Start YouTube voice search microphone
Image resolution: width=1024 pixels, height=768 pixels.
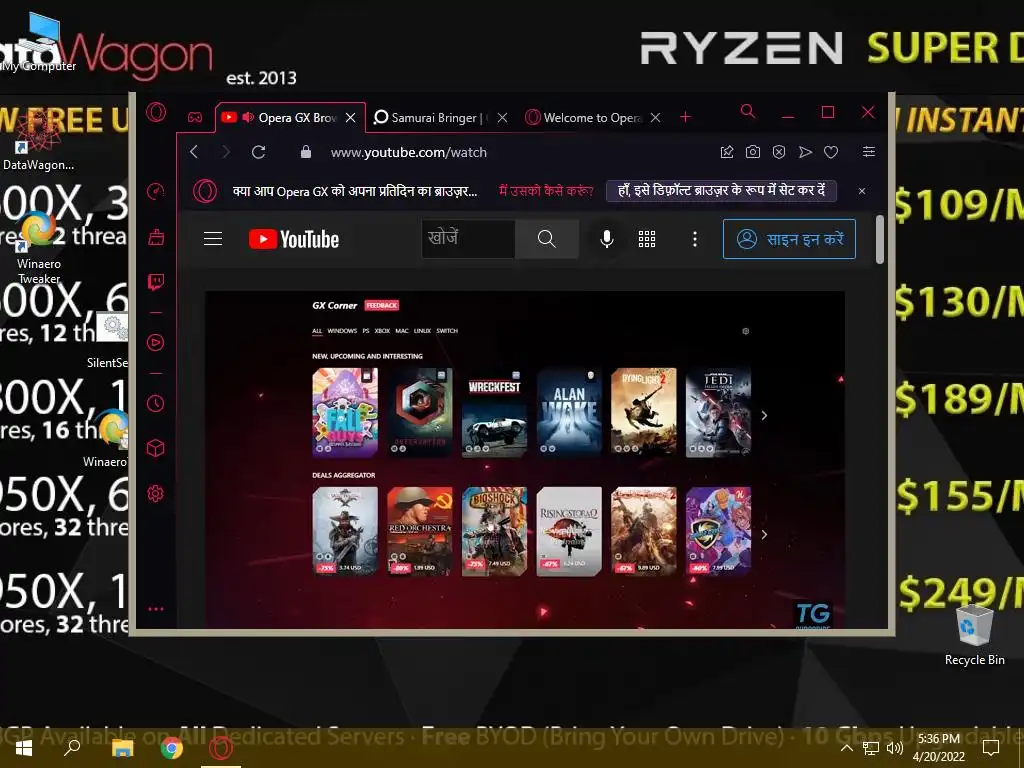point(607,239)
